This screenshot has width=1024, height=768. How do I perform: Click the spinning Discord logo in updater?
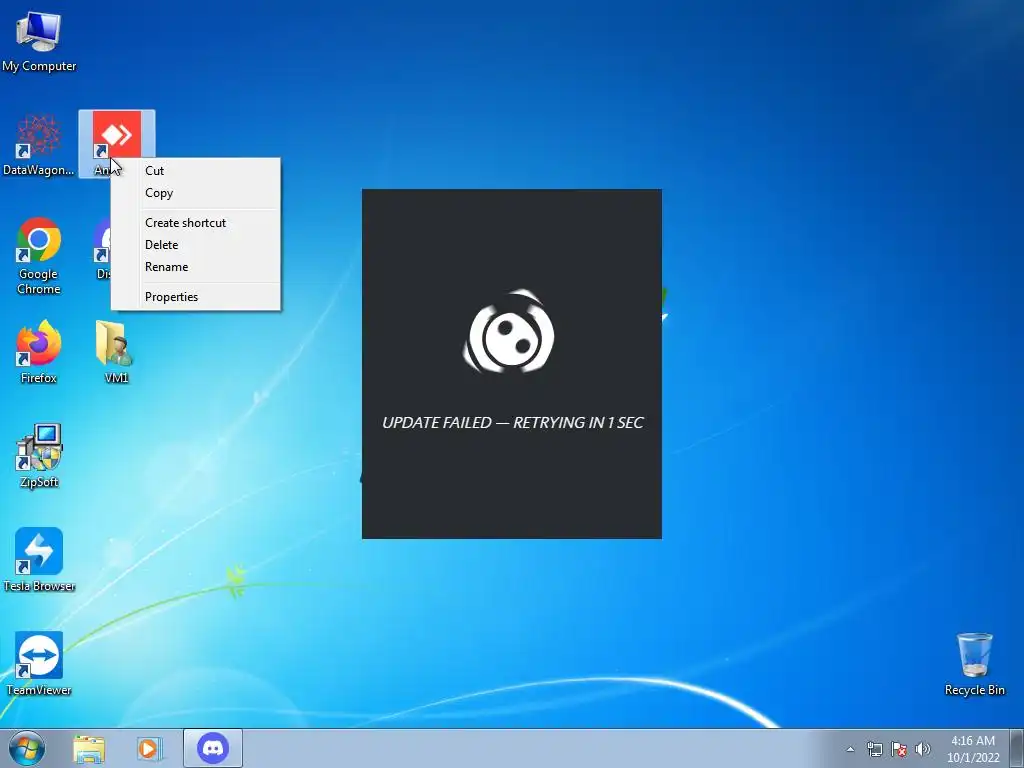point(510,332)
